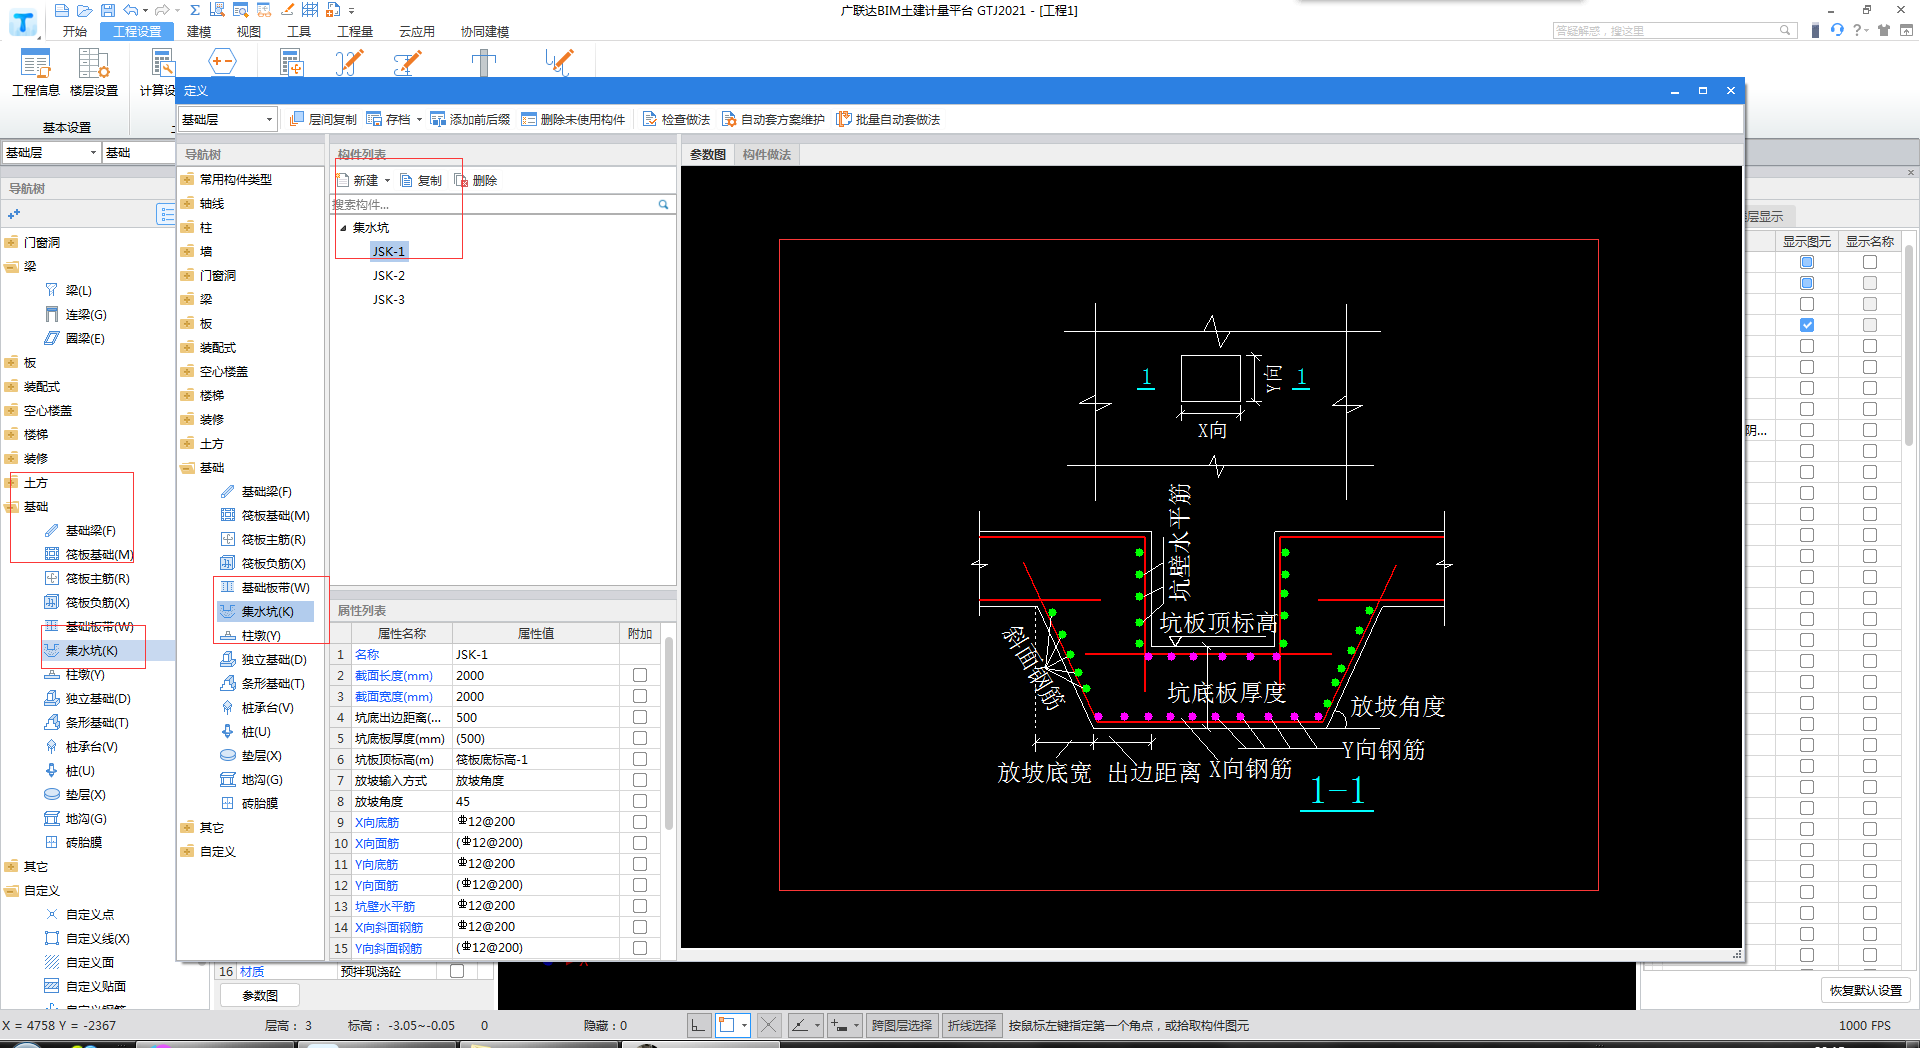Select JSK-3 in component list
The height and width of the screenshot is (1048, 1920).
pos(389,299)
